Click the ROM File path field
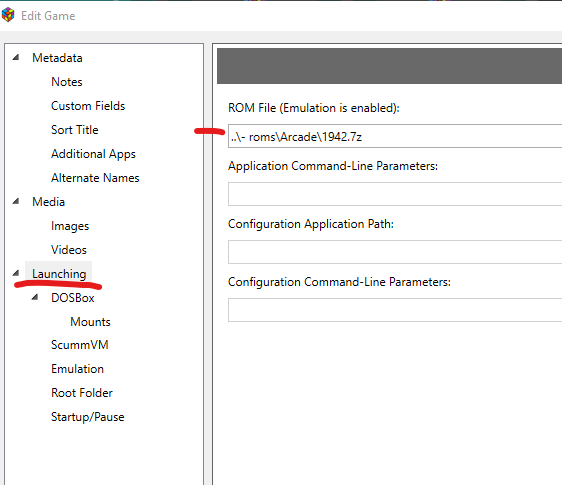The width and height of the screenshot is (562, 485). pos(395,136)
